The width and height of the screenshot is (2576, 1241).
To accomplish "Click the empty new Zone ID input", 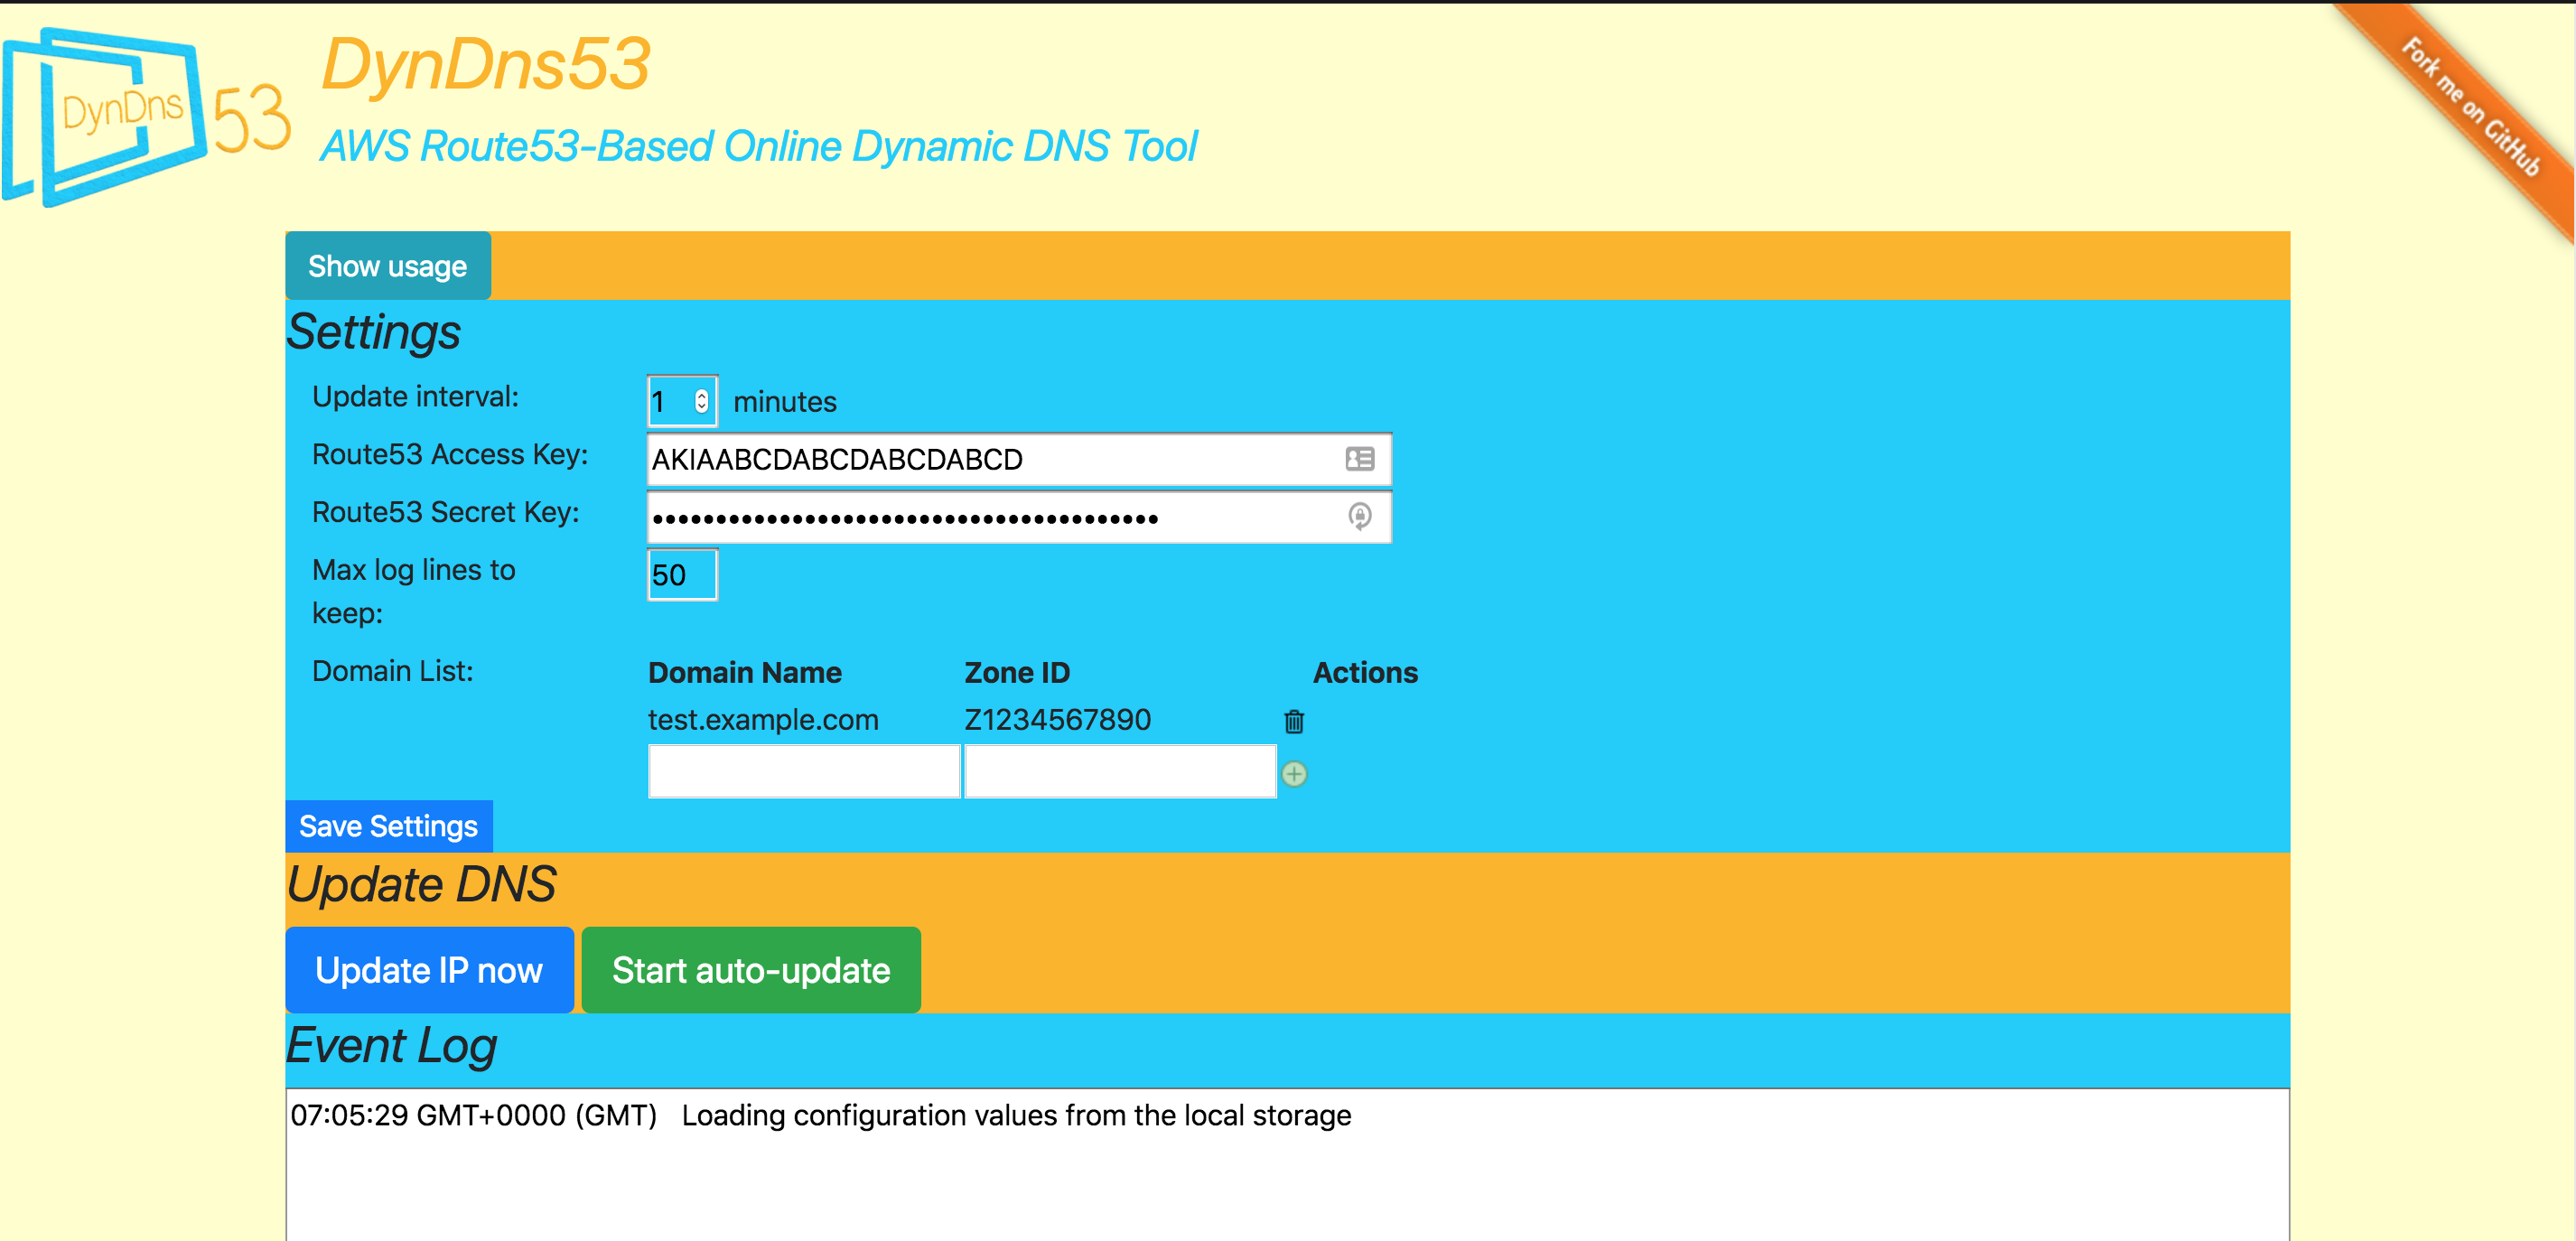I will click(1120, 772).
